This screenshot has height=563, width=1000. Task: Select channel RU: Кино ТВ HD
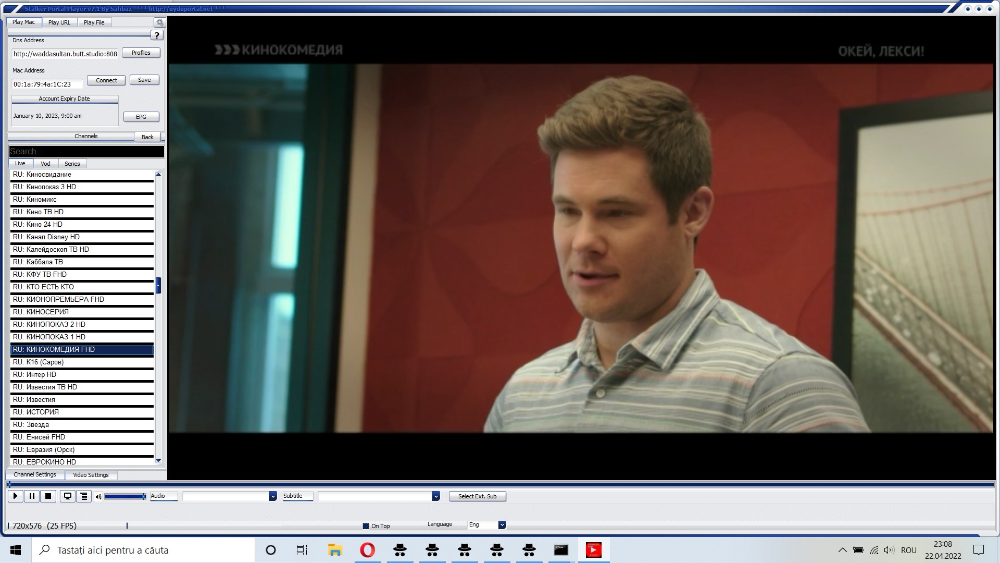coord(82,212)
